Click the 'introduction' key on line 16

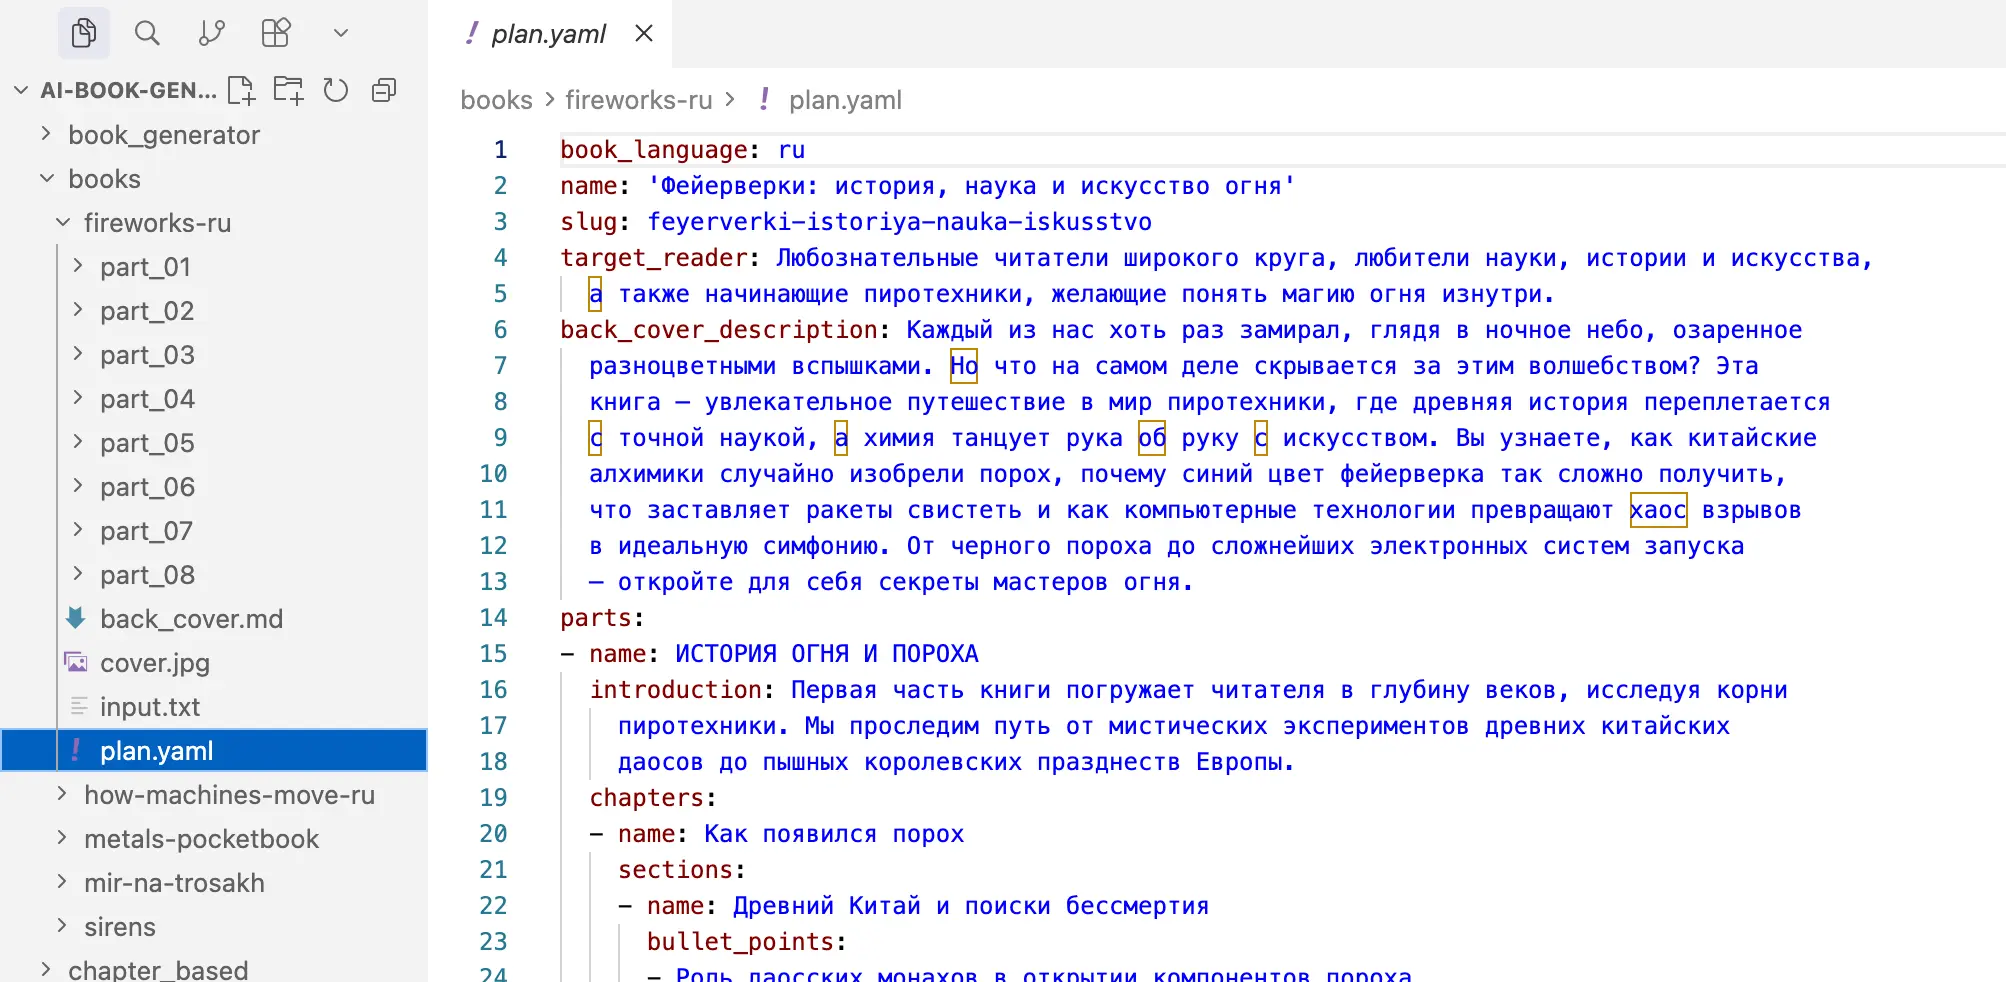point(676,690)
